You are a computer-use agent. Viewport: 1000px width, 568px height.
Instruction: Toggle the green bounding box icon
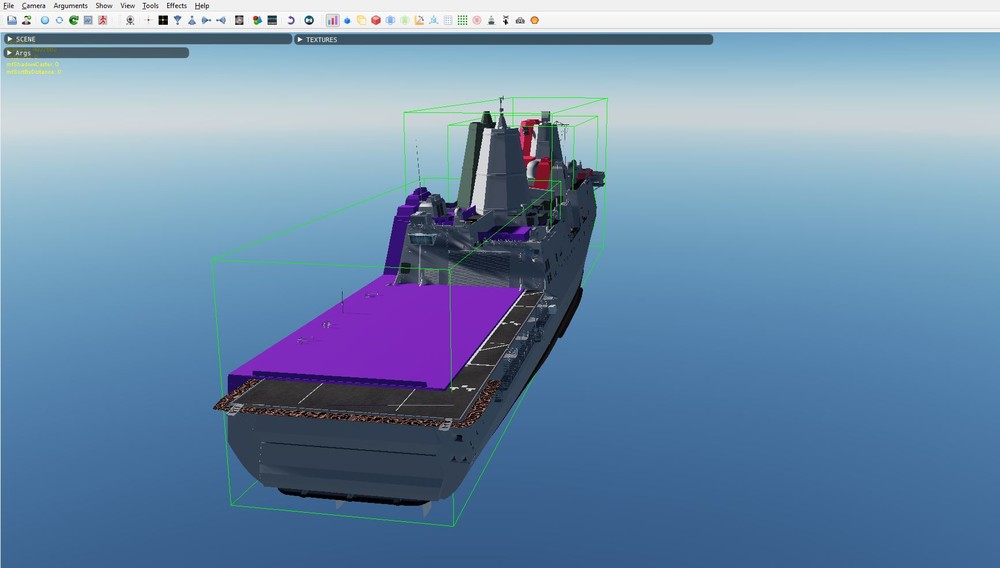[x=405, y=20]
